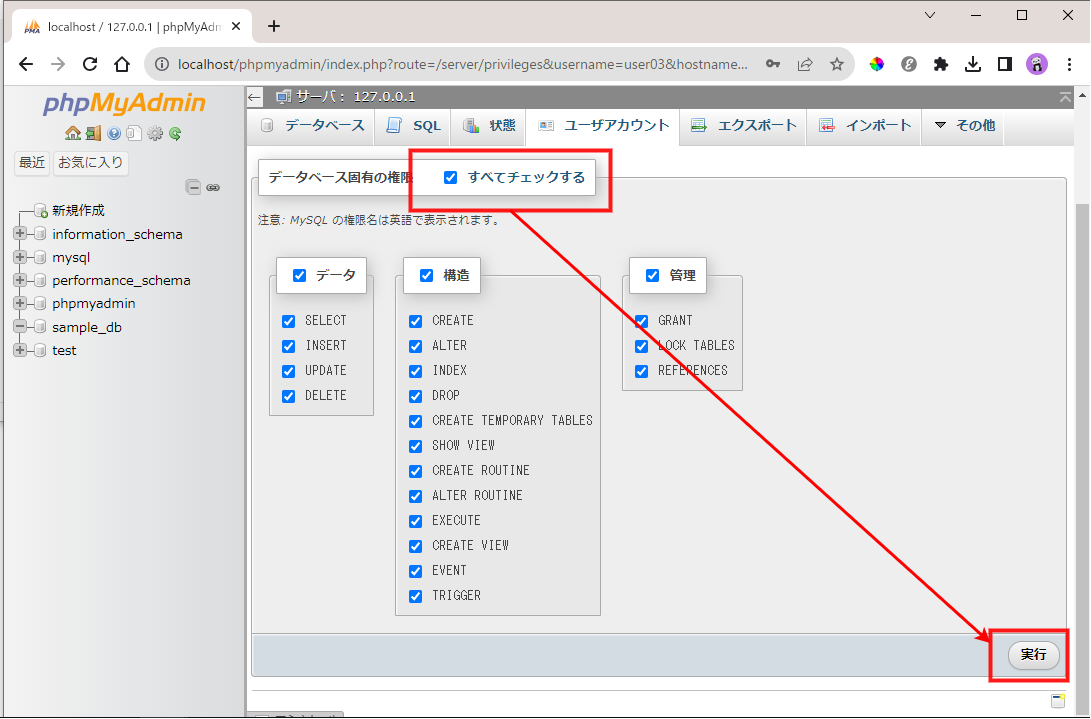The image size is (1091, 719).
Task: Expand the information_schema database node
Action: click(x=19, y=234)
